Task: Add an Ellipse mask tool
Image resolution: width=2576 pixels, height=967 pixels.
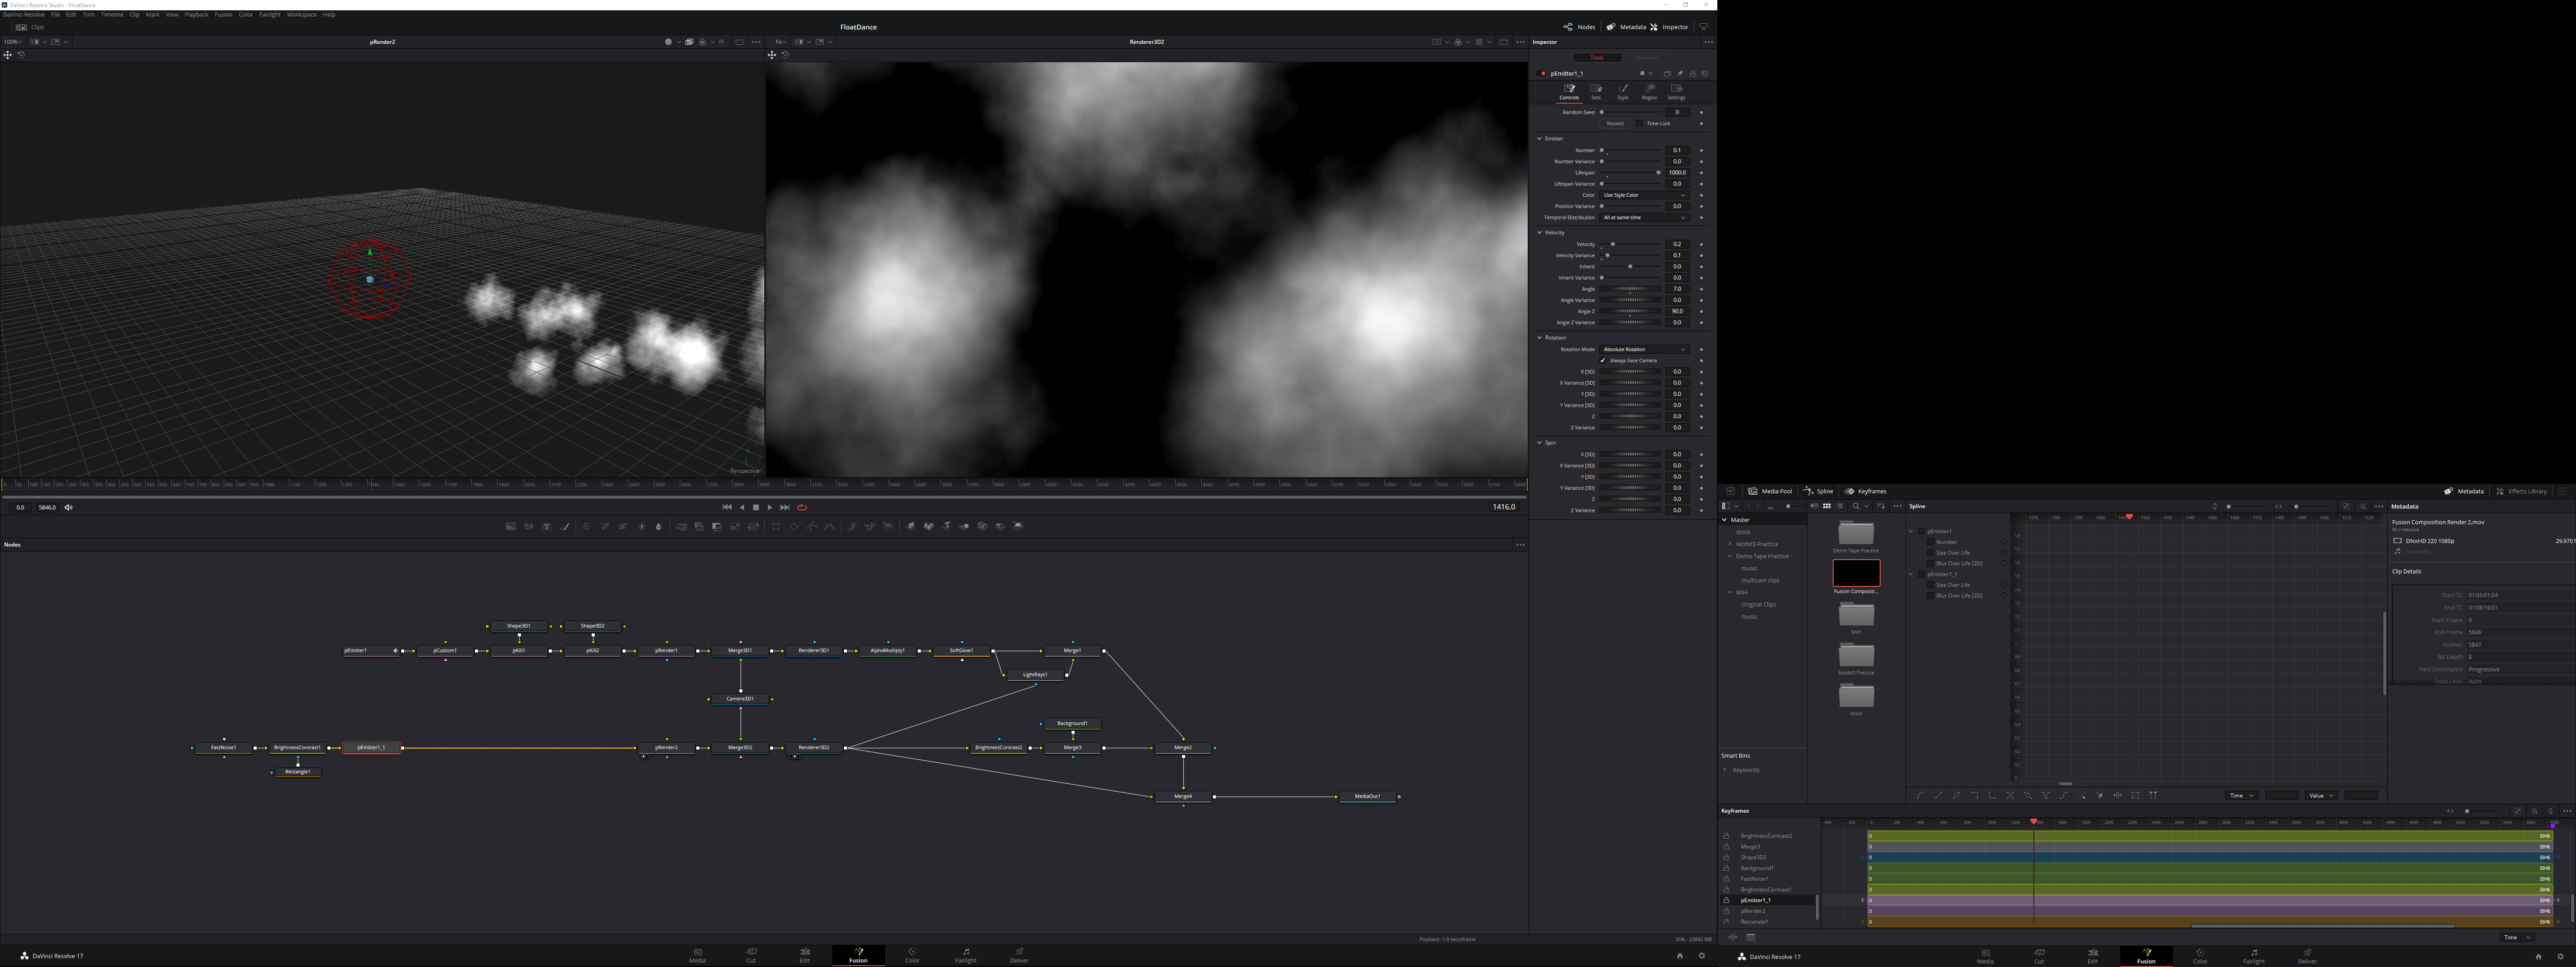Action: pos(794,526)
